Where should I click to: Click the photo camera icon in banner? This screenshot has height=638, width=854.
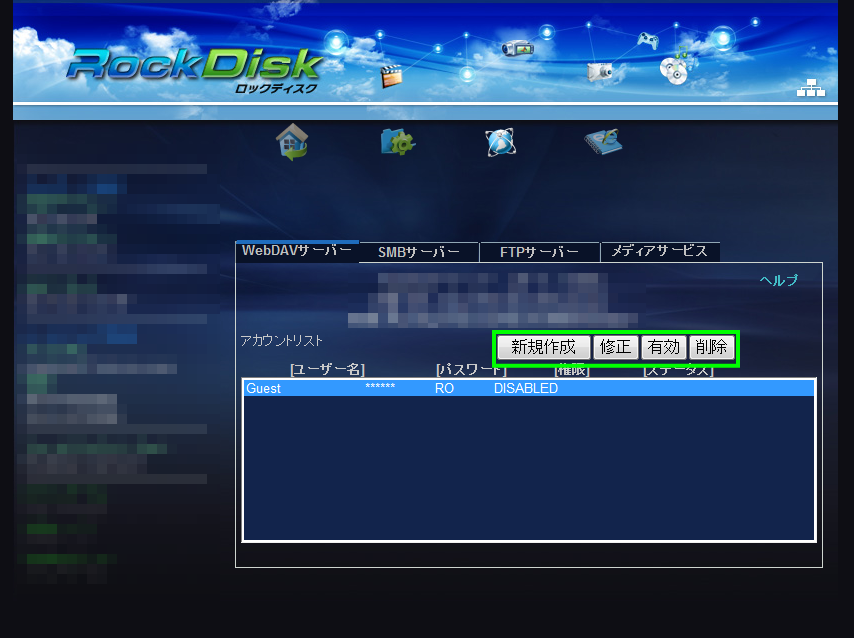600,70
